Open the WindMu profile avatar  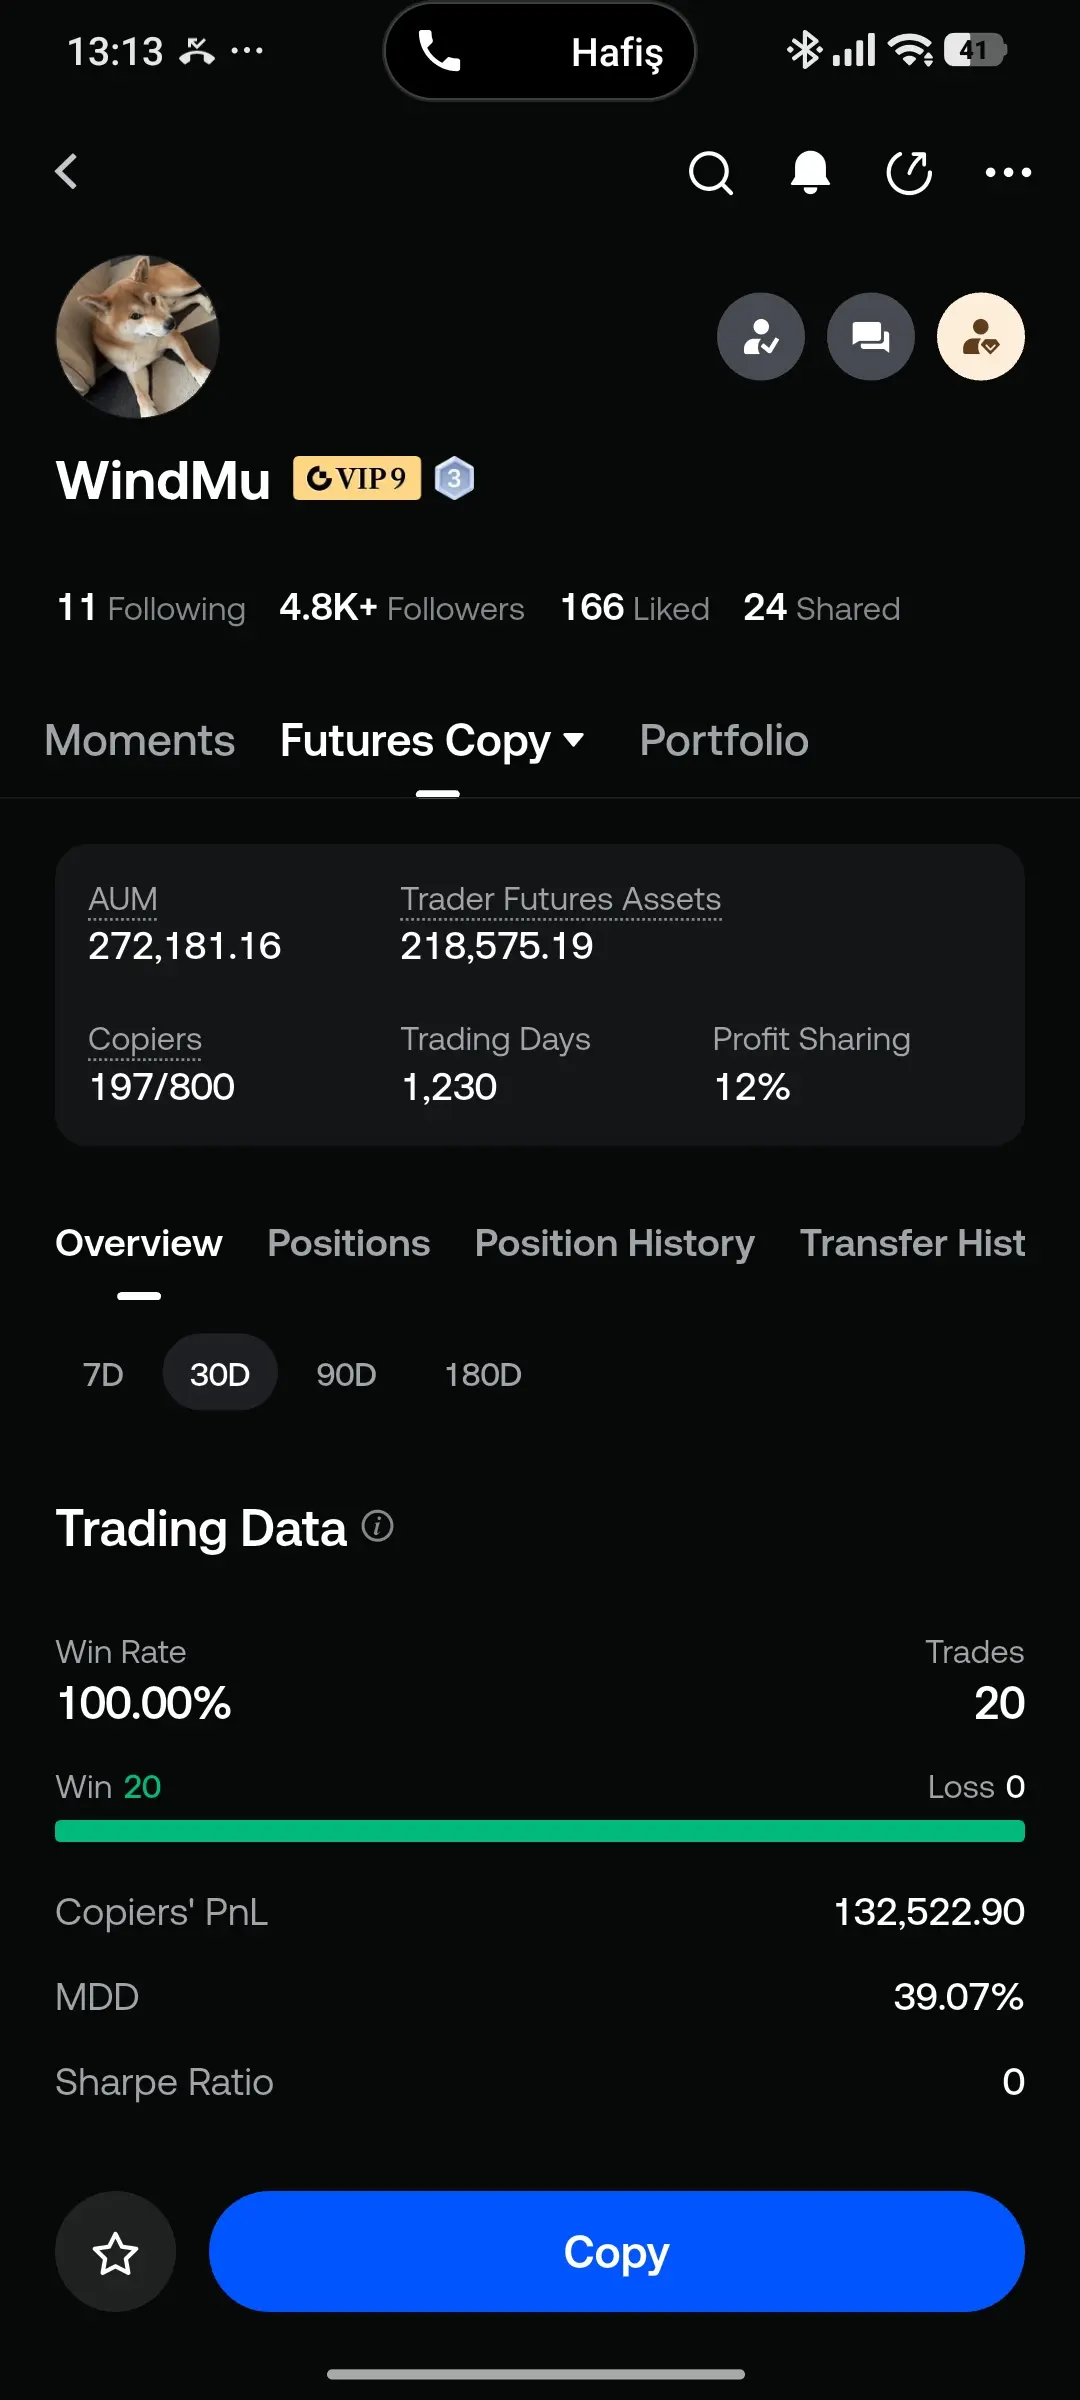click(138, 336)
